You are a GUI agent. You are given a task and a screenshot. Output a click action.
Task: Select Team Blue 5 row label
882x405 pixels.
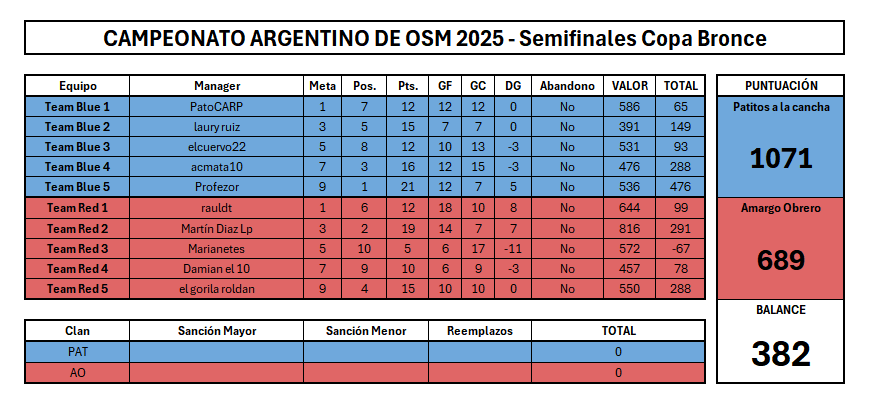[77, 187]
